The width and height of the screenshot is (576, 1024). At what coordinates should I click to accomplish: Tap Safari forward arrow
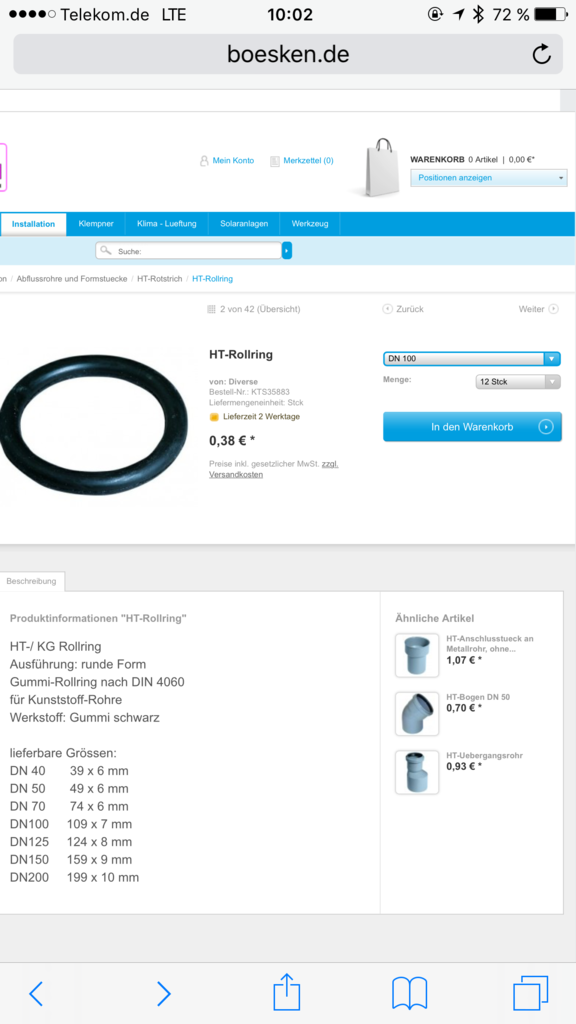(163, 993)
